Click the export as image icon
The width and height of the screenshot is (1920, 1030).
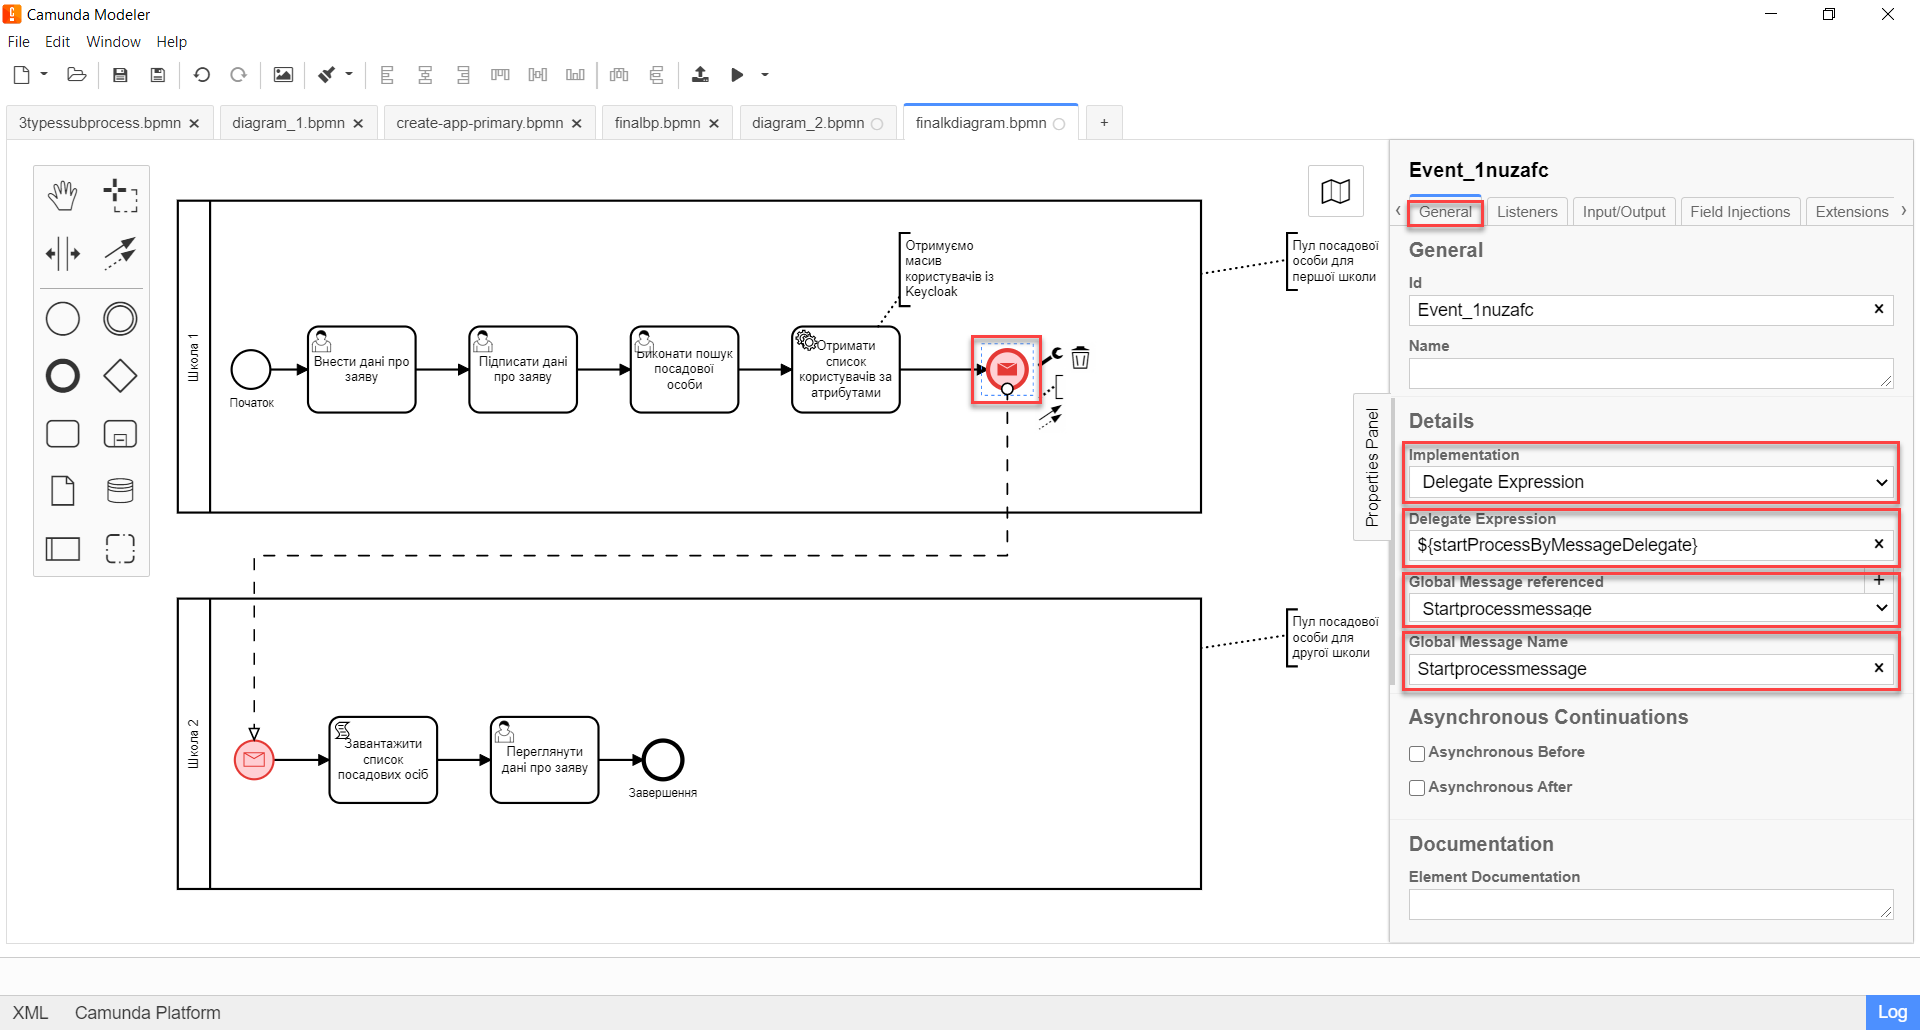coord(284,75)
